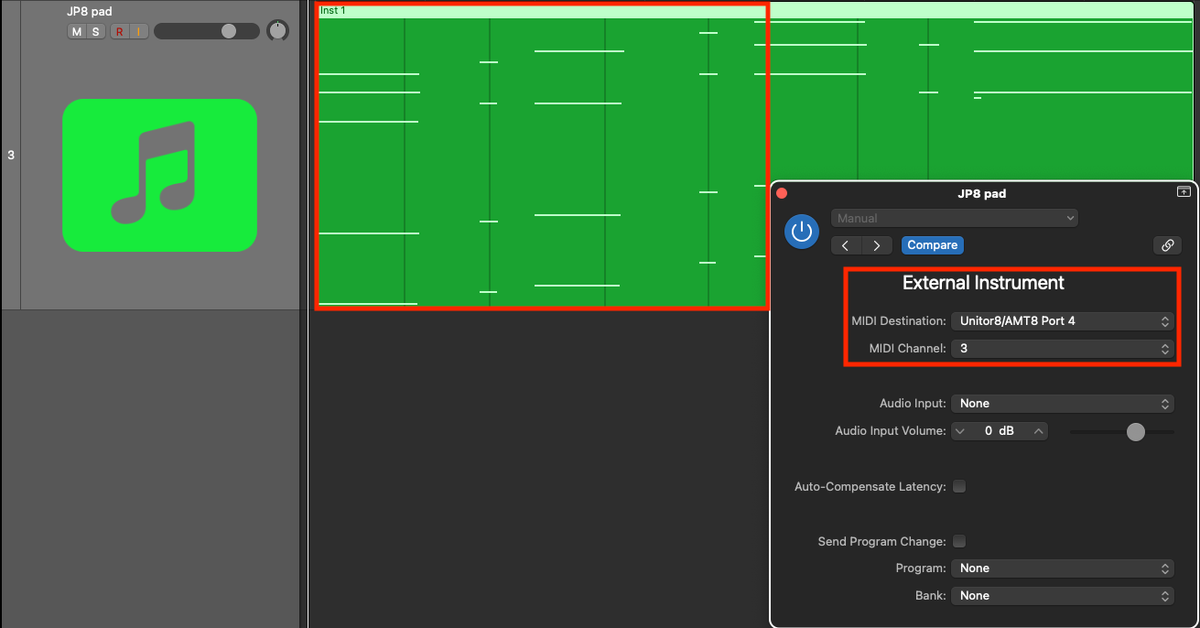Load the next preset with the right arrow

[876, 244]
